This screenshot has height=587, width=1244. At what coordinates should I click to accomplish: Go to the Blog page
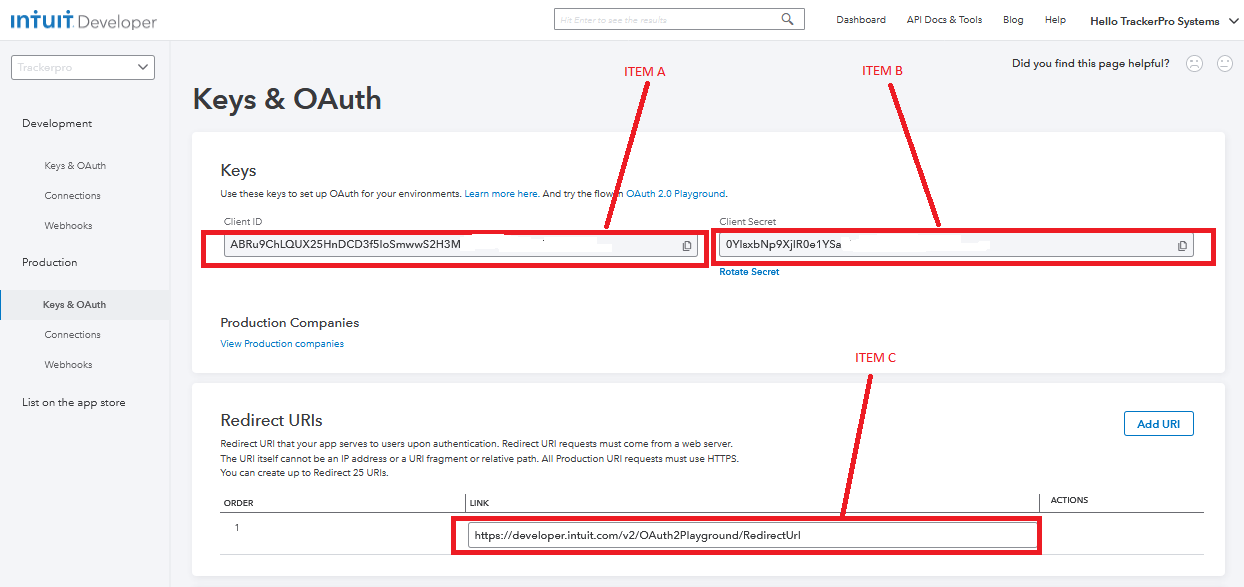[1013, 20]
